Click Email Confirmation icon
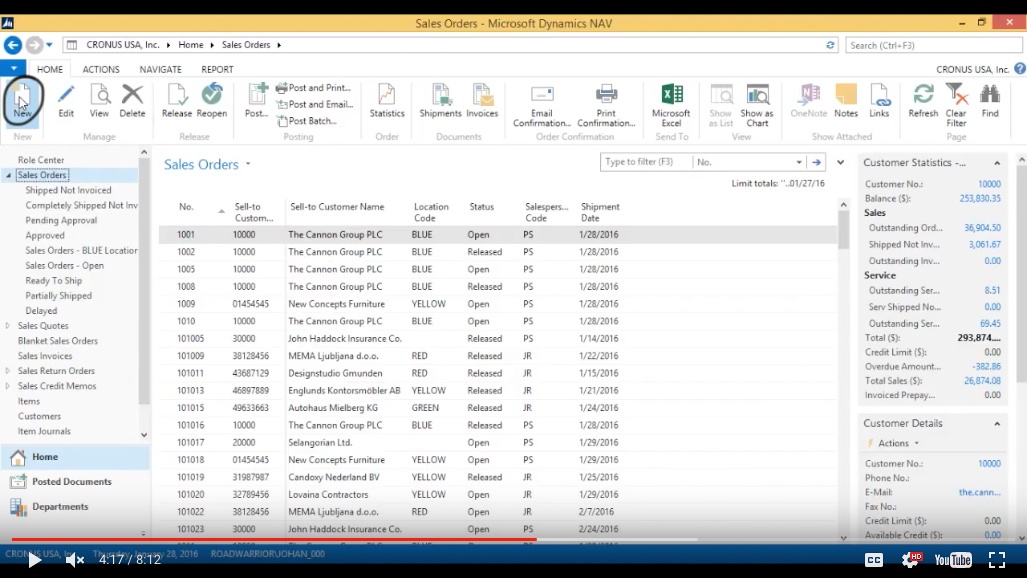Viewport: 1027px width, 578px height. coord(542,94)
